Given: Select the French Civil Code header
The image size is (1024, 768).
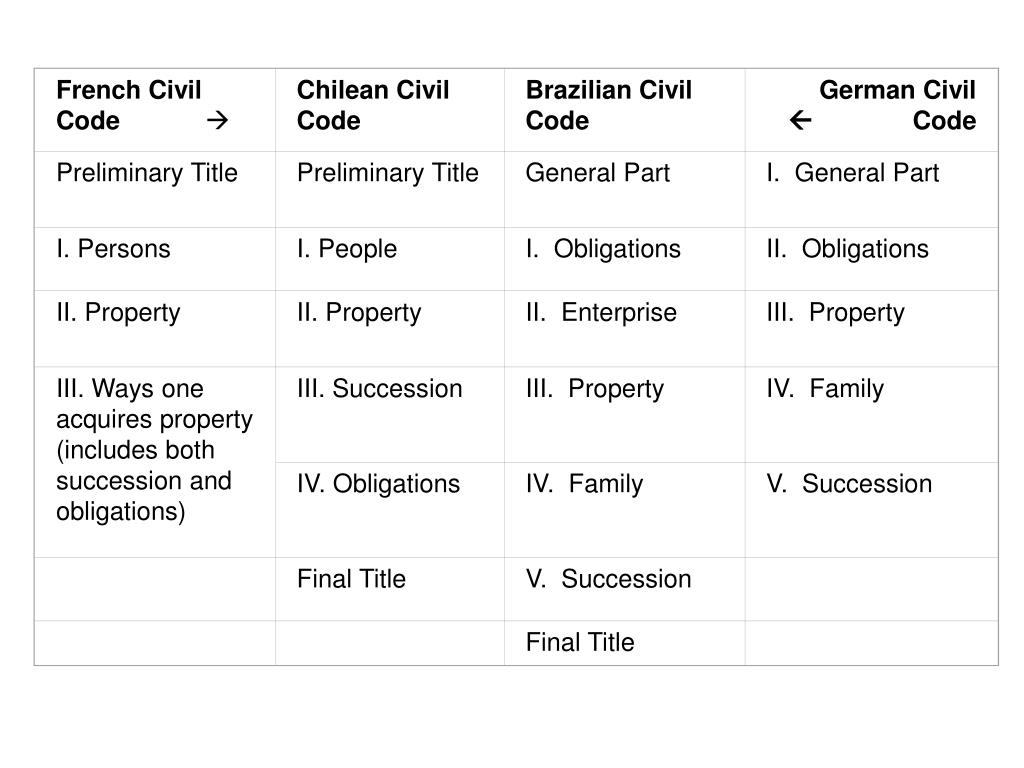Looking at the screenshot, I should pos(155,110).
